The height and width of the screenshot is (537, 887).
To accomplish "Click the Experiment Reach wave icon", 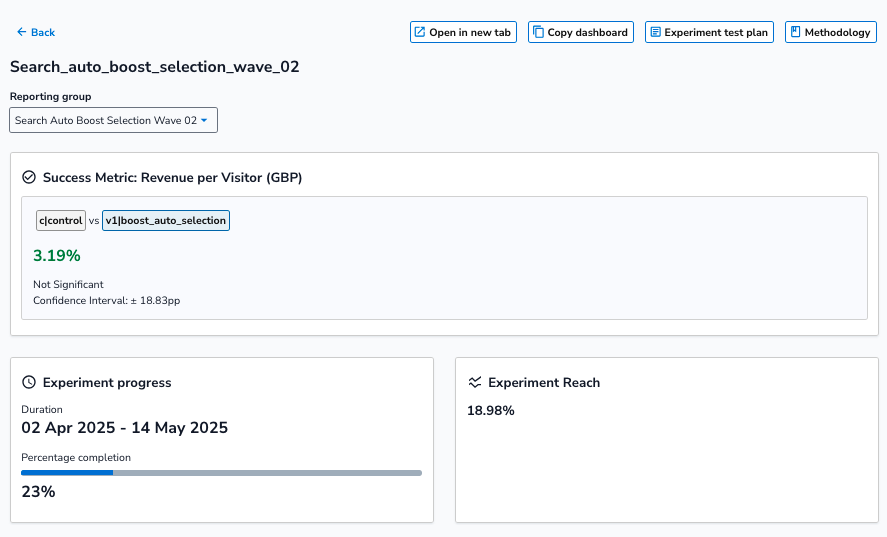I will click(x=475, y=382).
